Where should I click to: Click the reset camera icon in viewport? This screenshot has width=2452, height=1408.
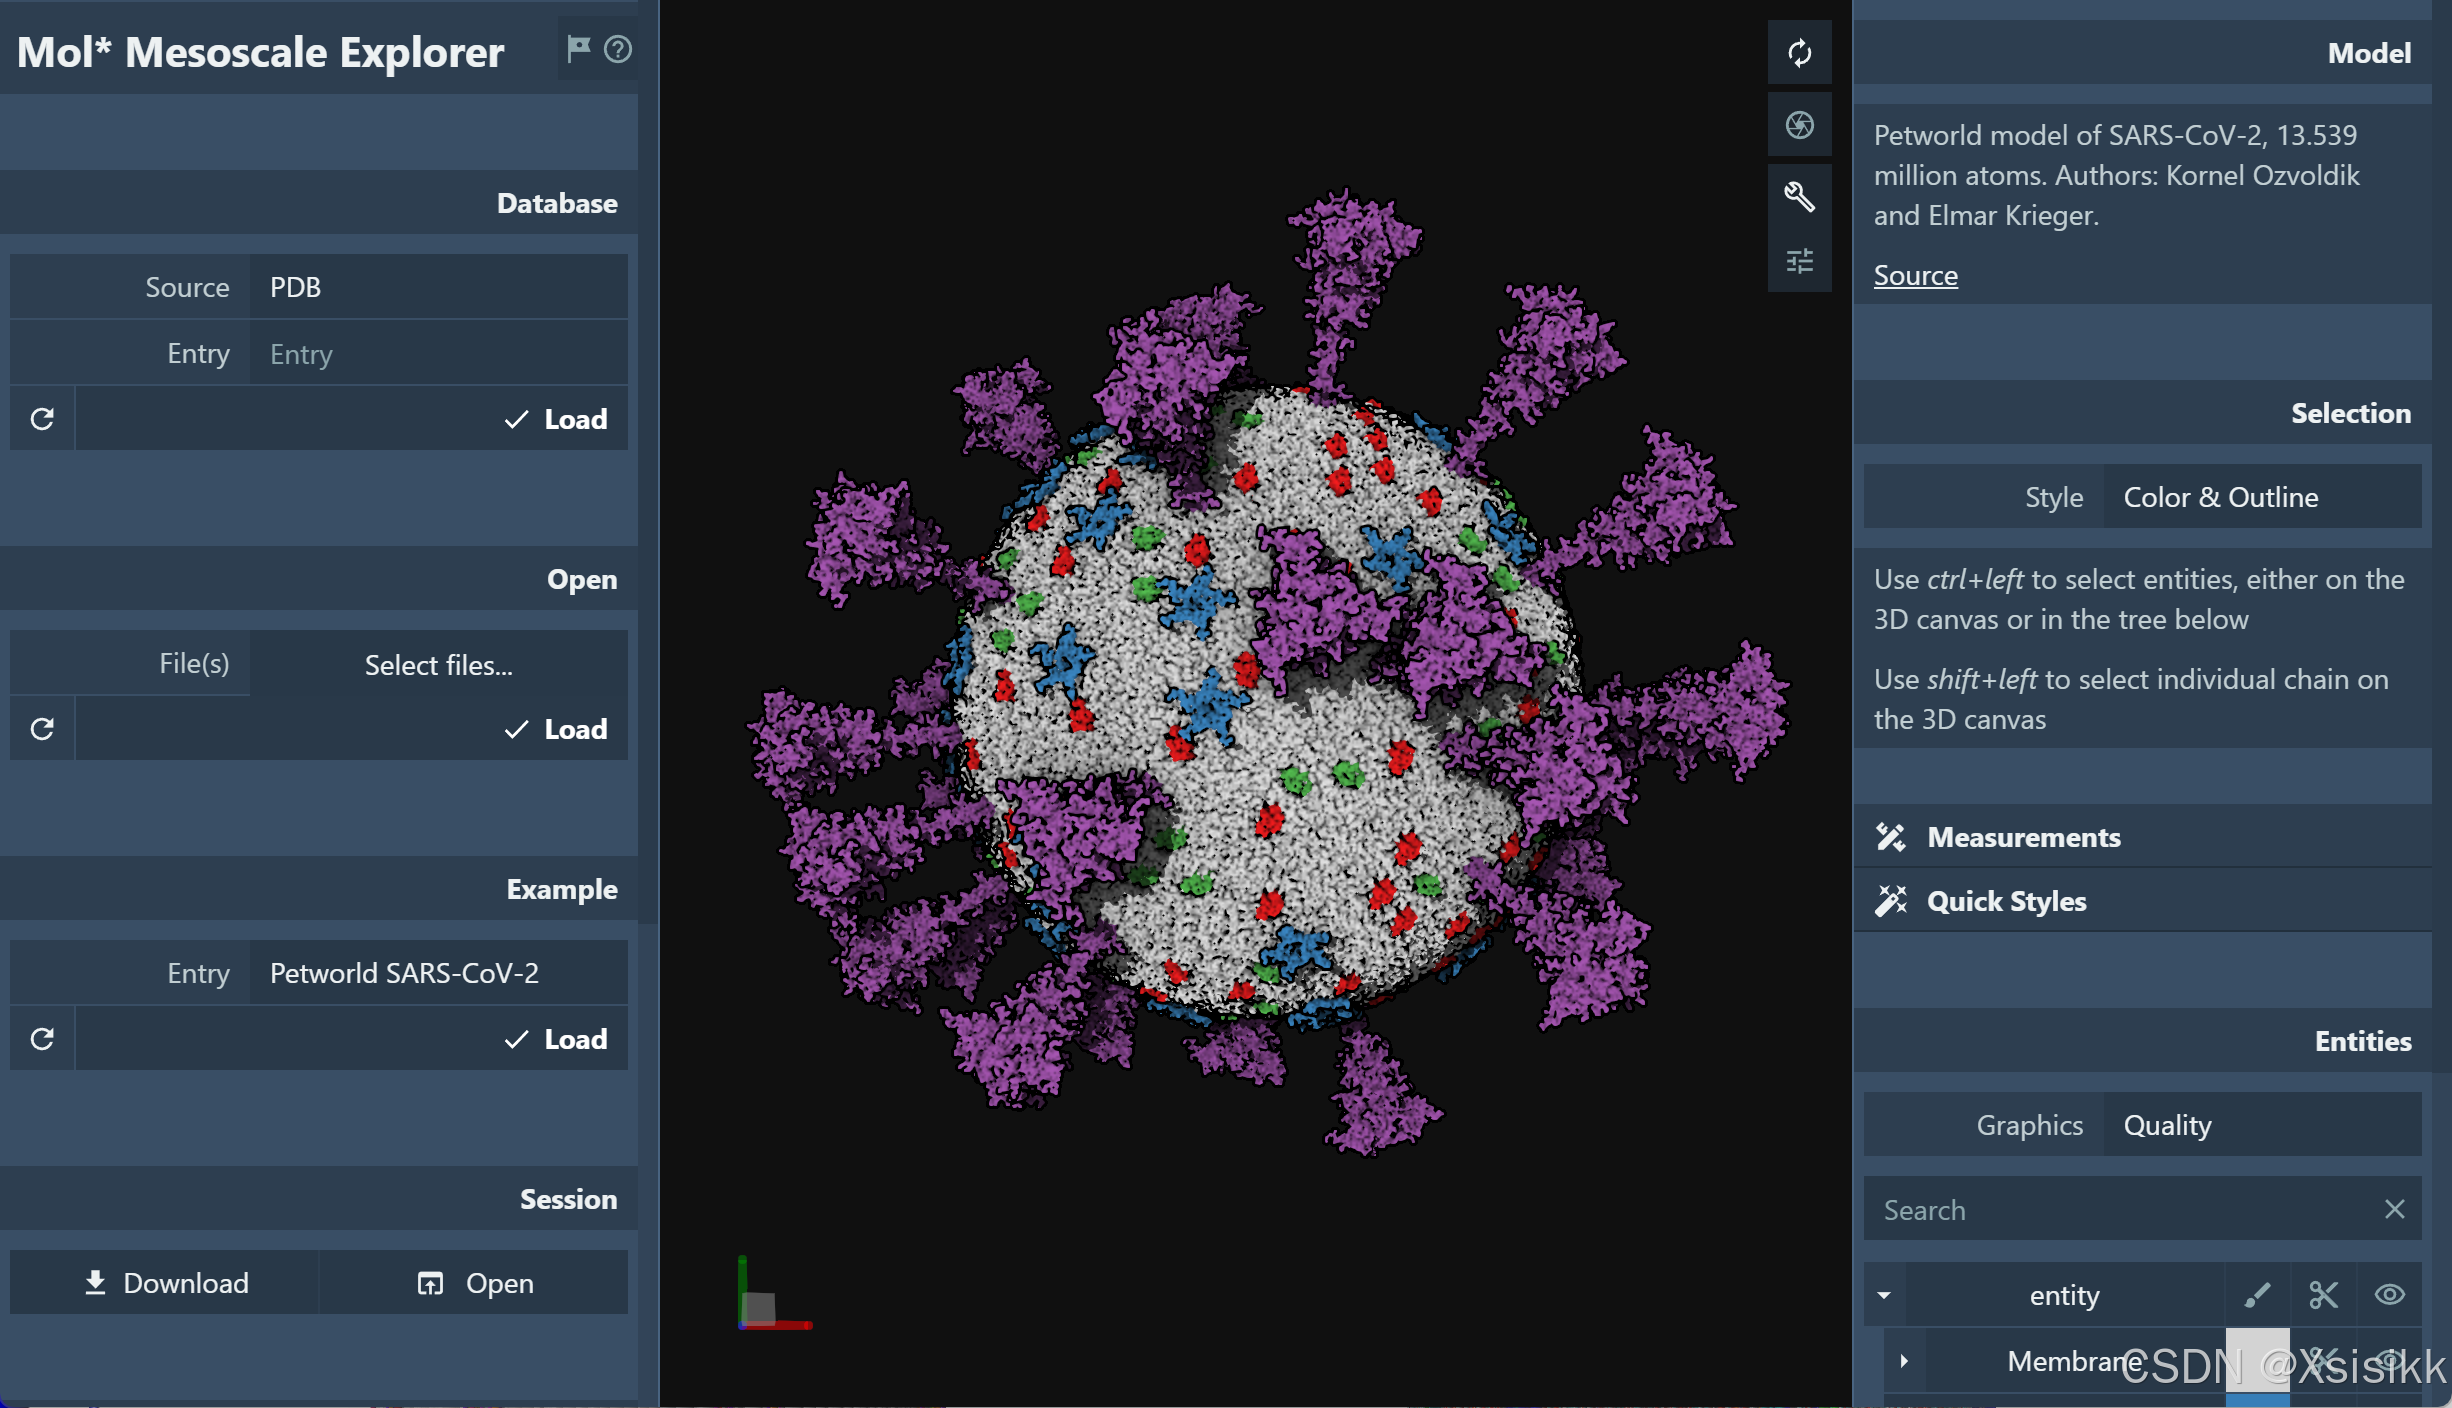[x=1799, y=53]
